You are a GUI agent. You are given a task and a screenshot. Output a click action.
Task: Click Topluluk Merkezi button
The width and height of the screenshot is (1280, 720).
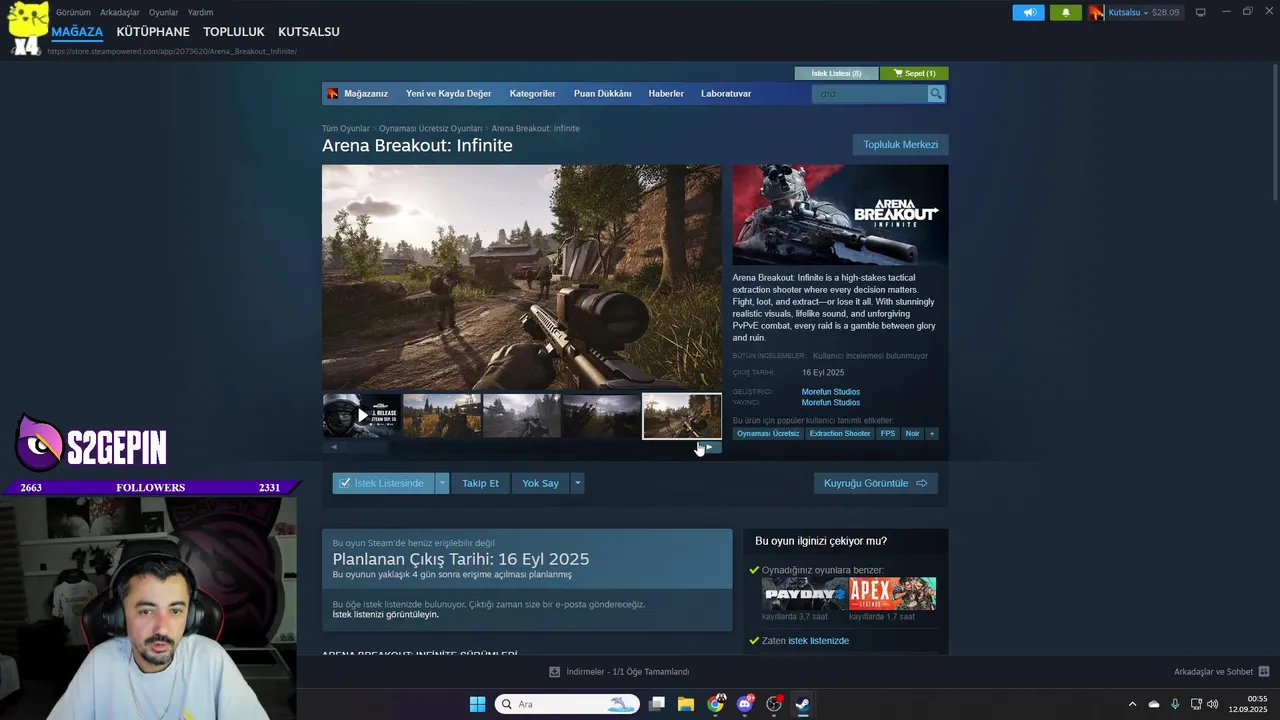[x=900, y=145]
